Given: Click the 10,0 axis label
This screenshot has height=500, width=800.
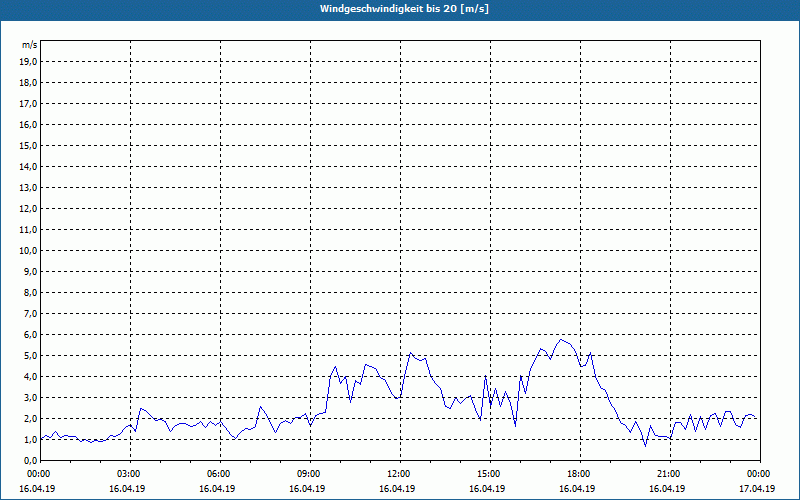Looking at the screenshot, I should [x=29, y=251].
